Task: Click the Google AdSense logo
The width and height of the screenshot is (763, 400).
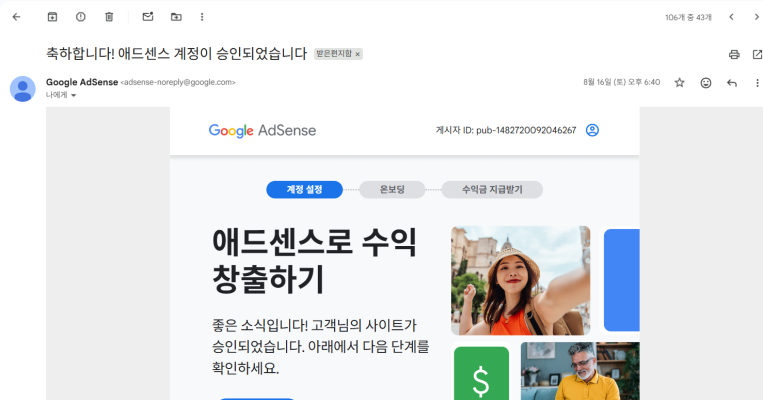Action: tap(262, 130)
